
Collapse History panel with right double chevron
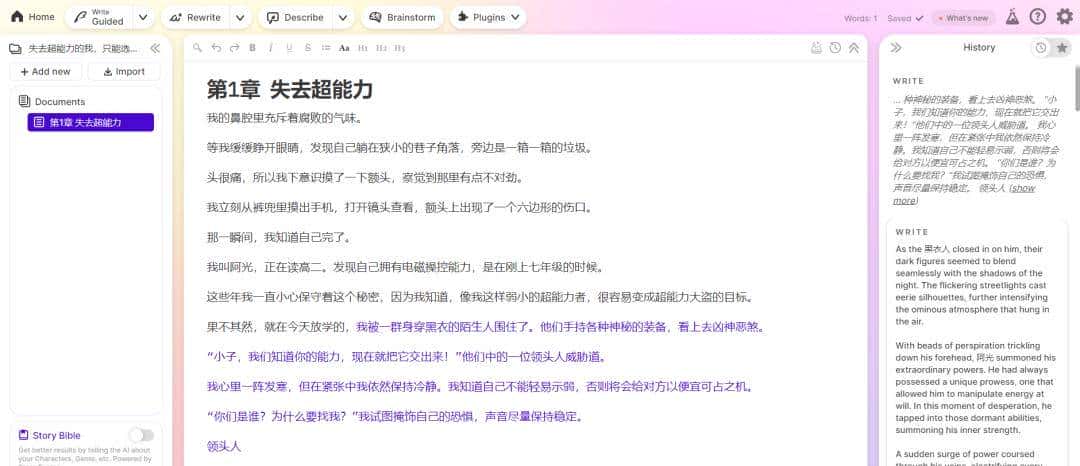[896, 47]
